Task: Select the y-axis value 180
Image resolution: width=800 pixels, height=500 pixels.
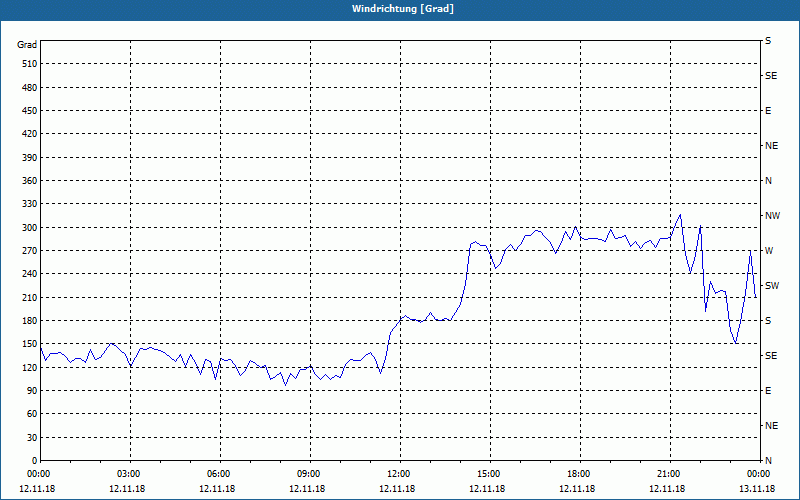Action: (x=30, y=321)
